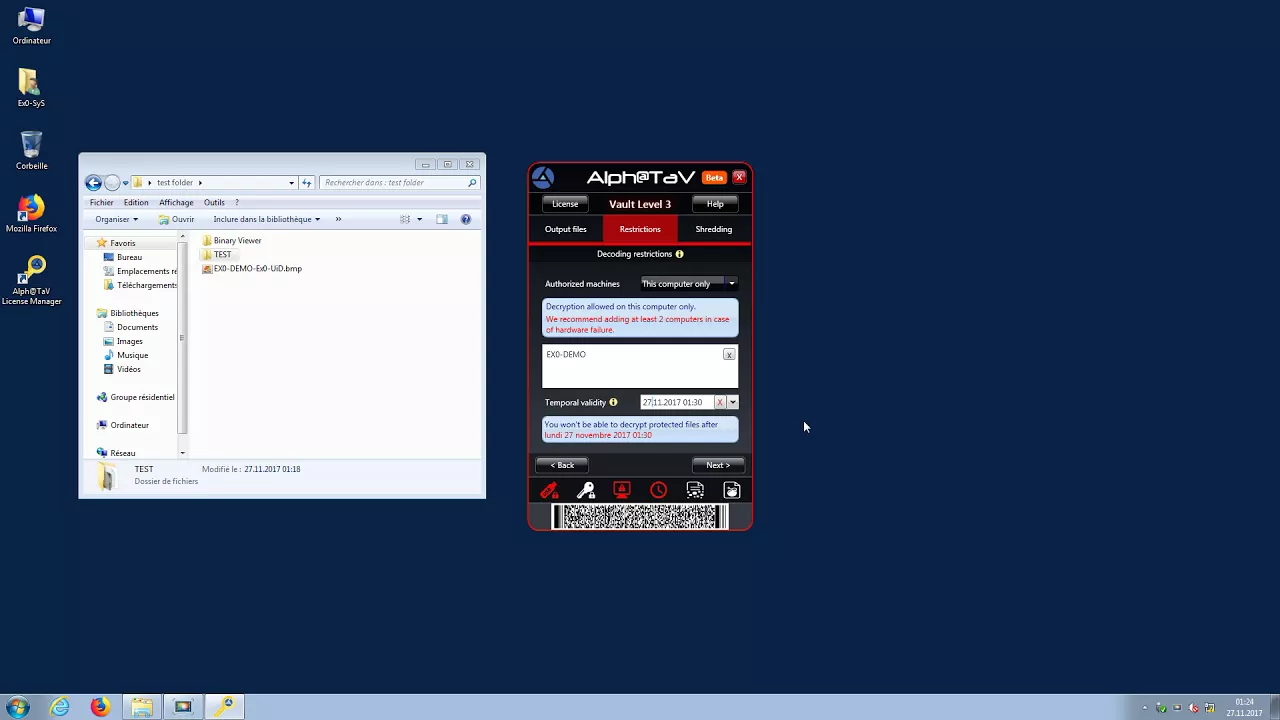Click the Alph@TaV logo icon in title bar
The height and width of the screenshot is (720, 1280).
[x=543, y=178]
